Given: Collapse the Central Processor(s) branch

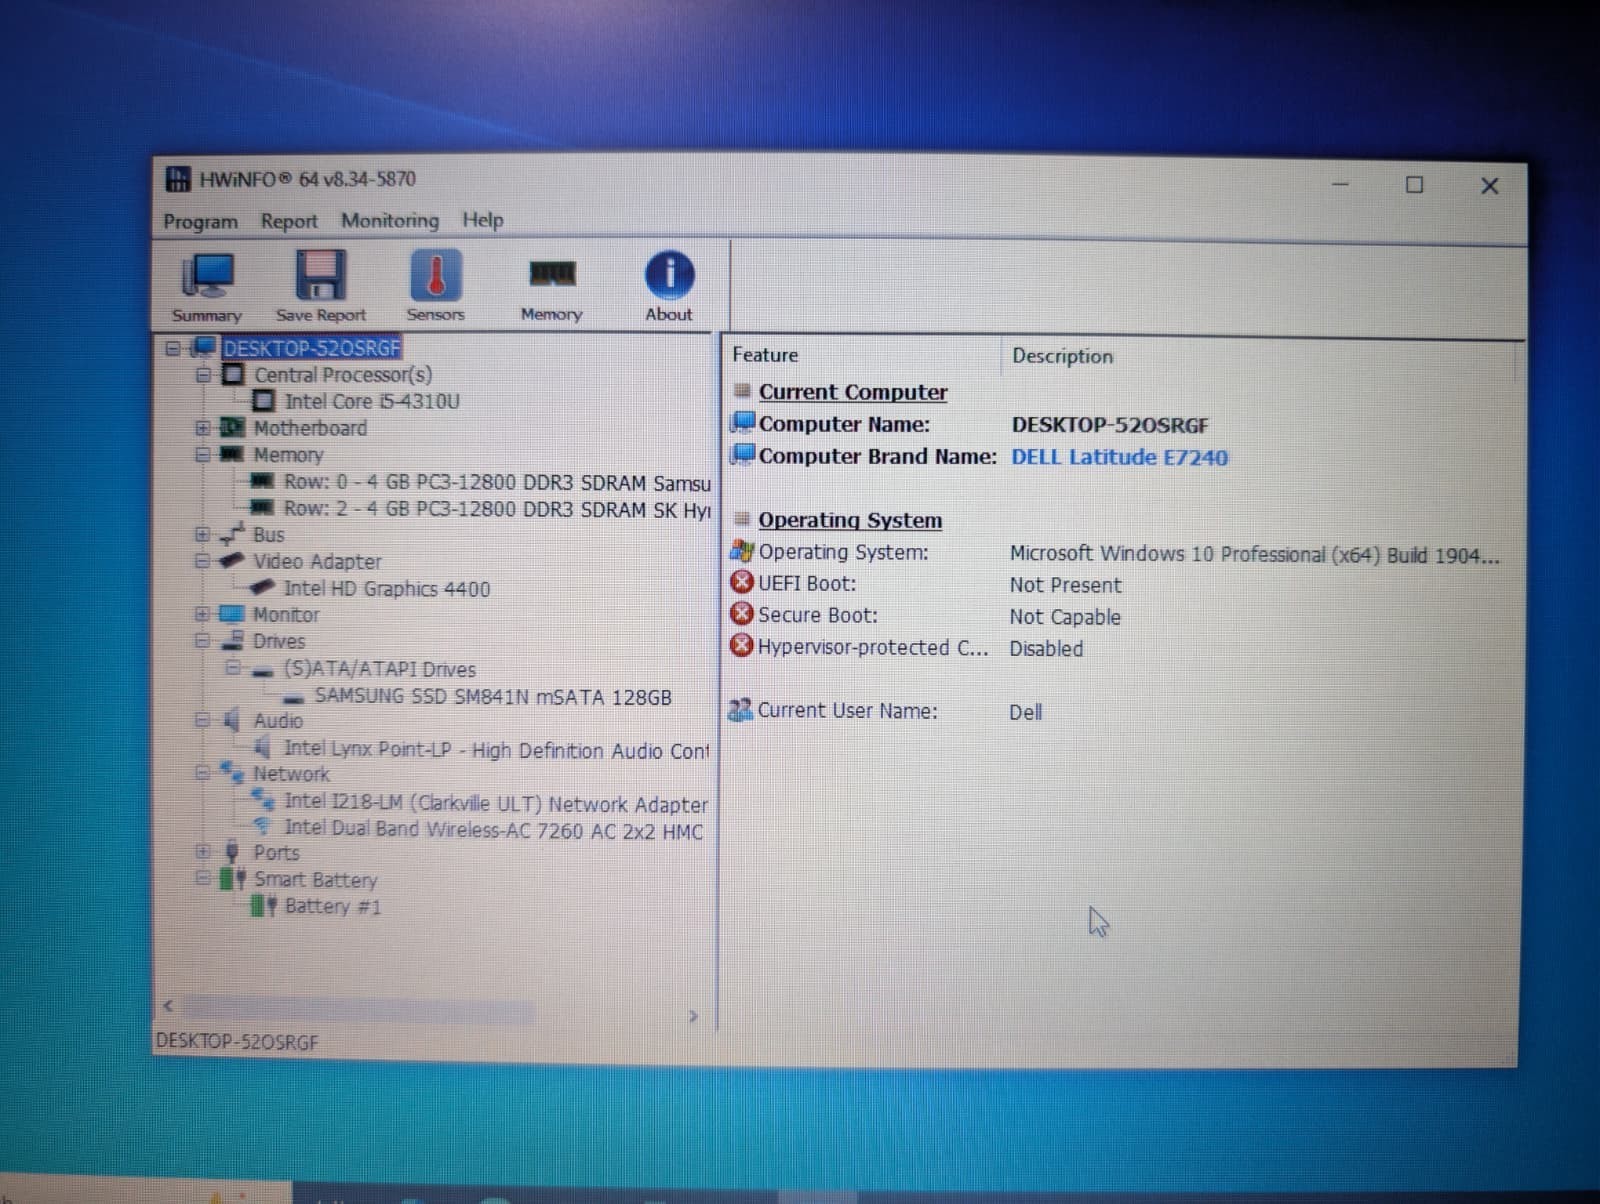Looking at the screenshot, I should pos(204,375).
